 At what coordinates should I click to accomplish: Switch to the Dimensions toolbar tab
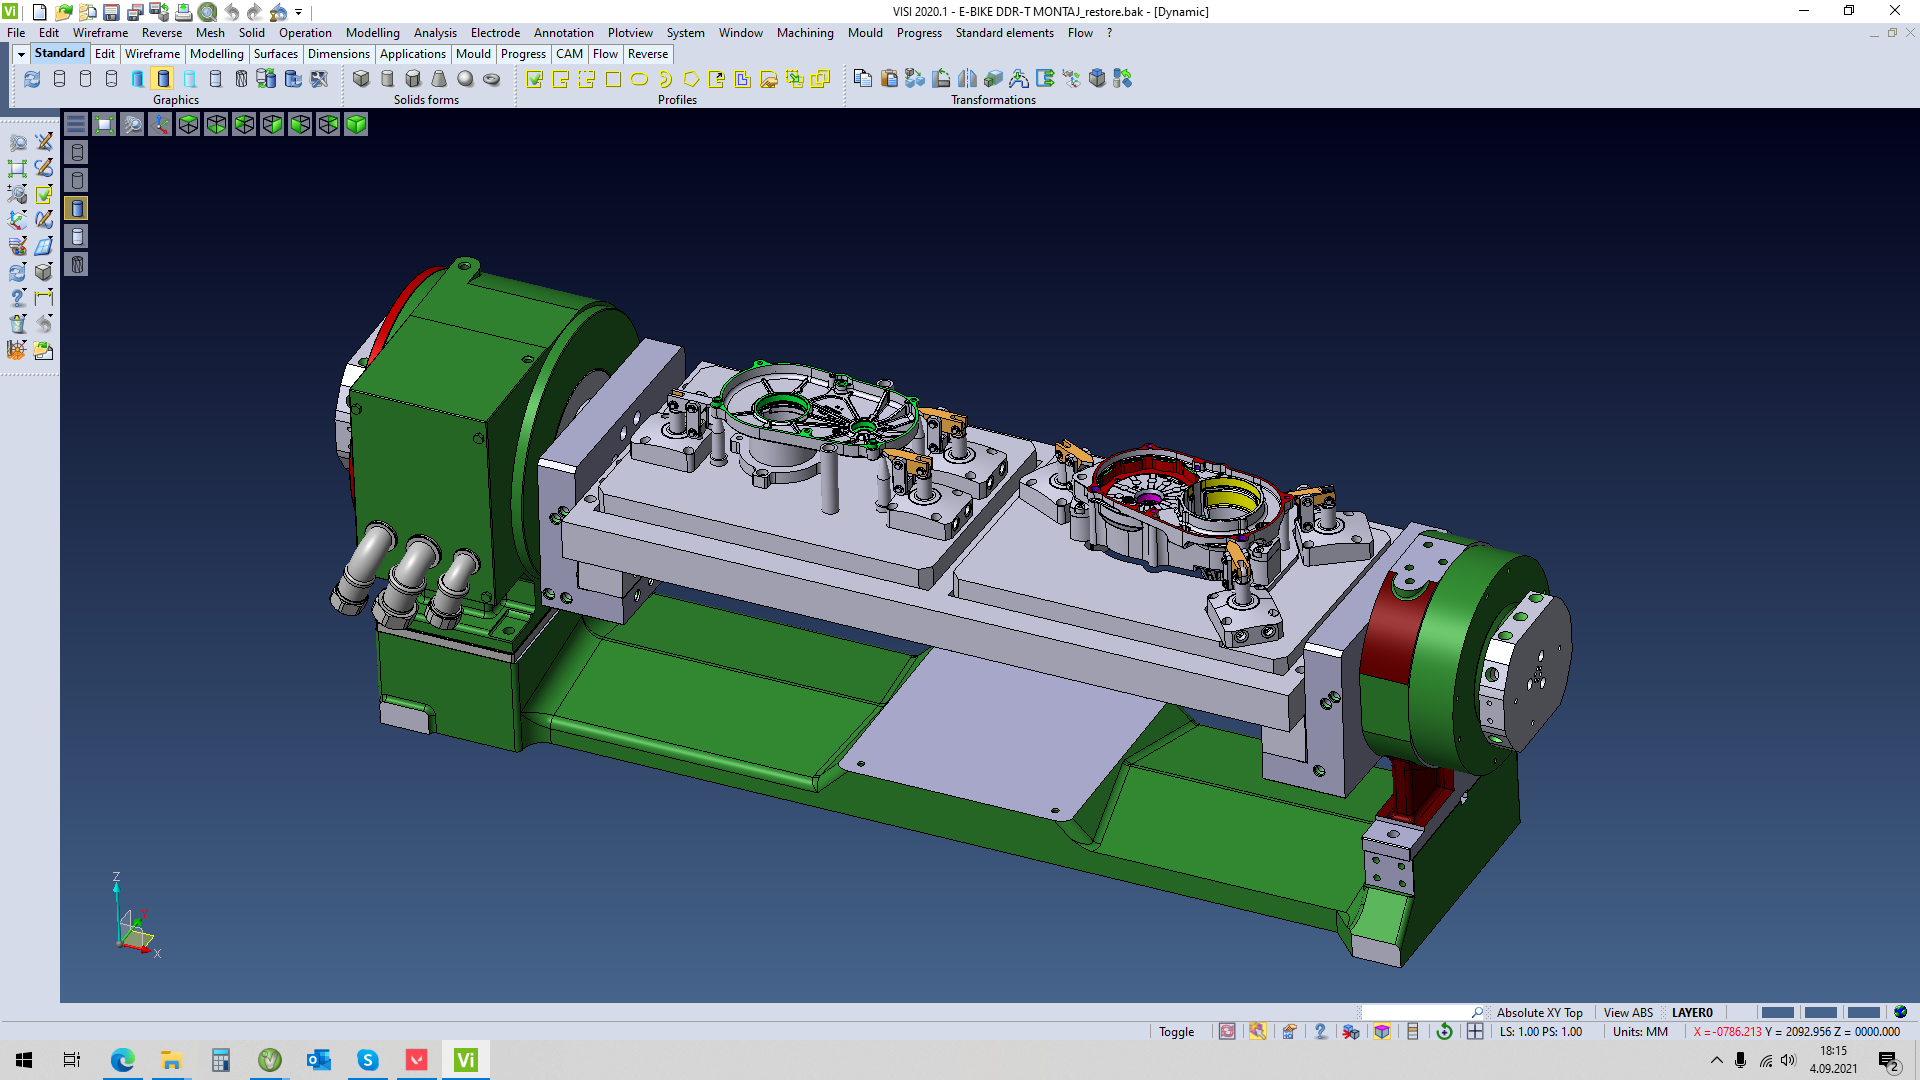click(x=339, y=54)
